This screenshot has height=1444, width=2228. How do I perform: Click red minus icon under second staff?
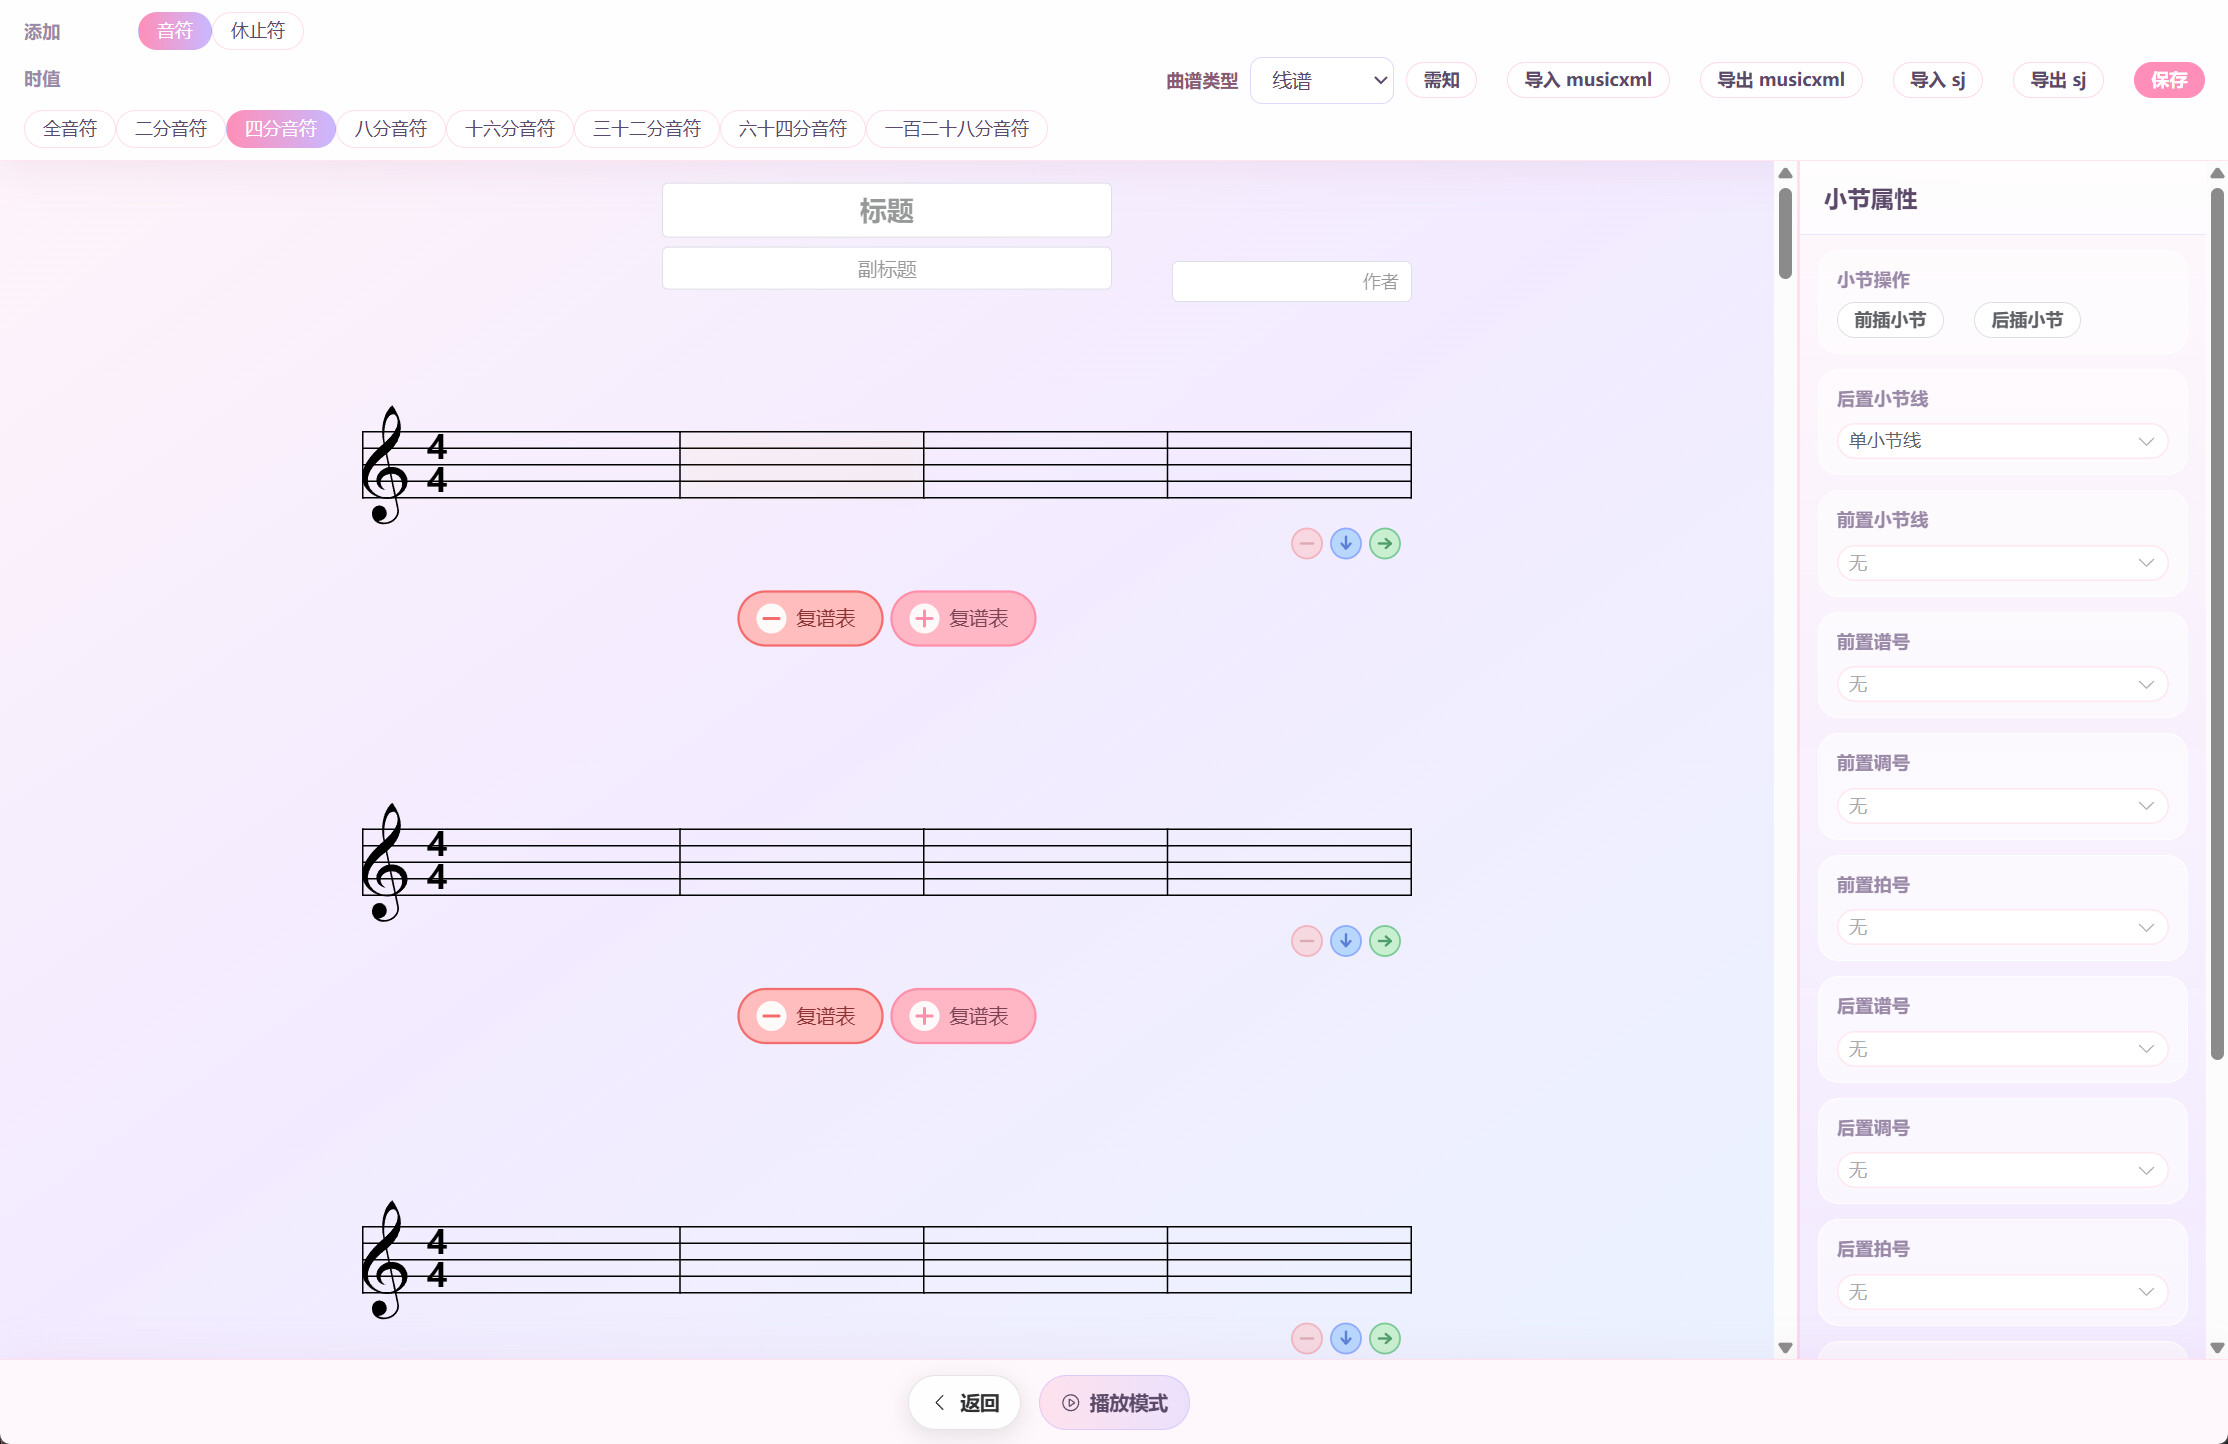(x=1306, y=941)
